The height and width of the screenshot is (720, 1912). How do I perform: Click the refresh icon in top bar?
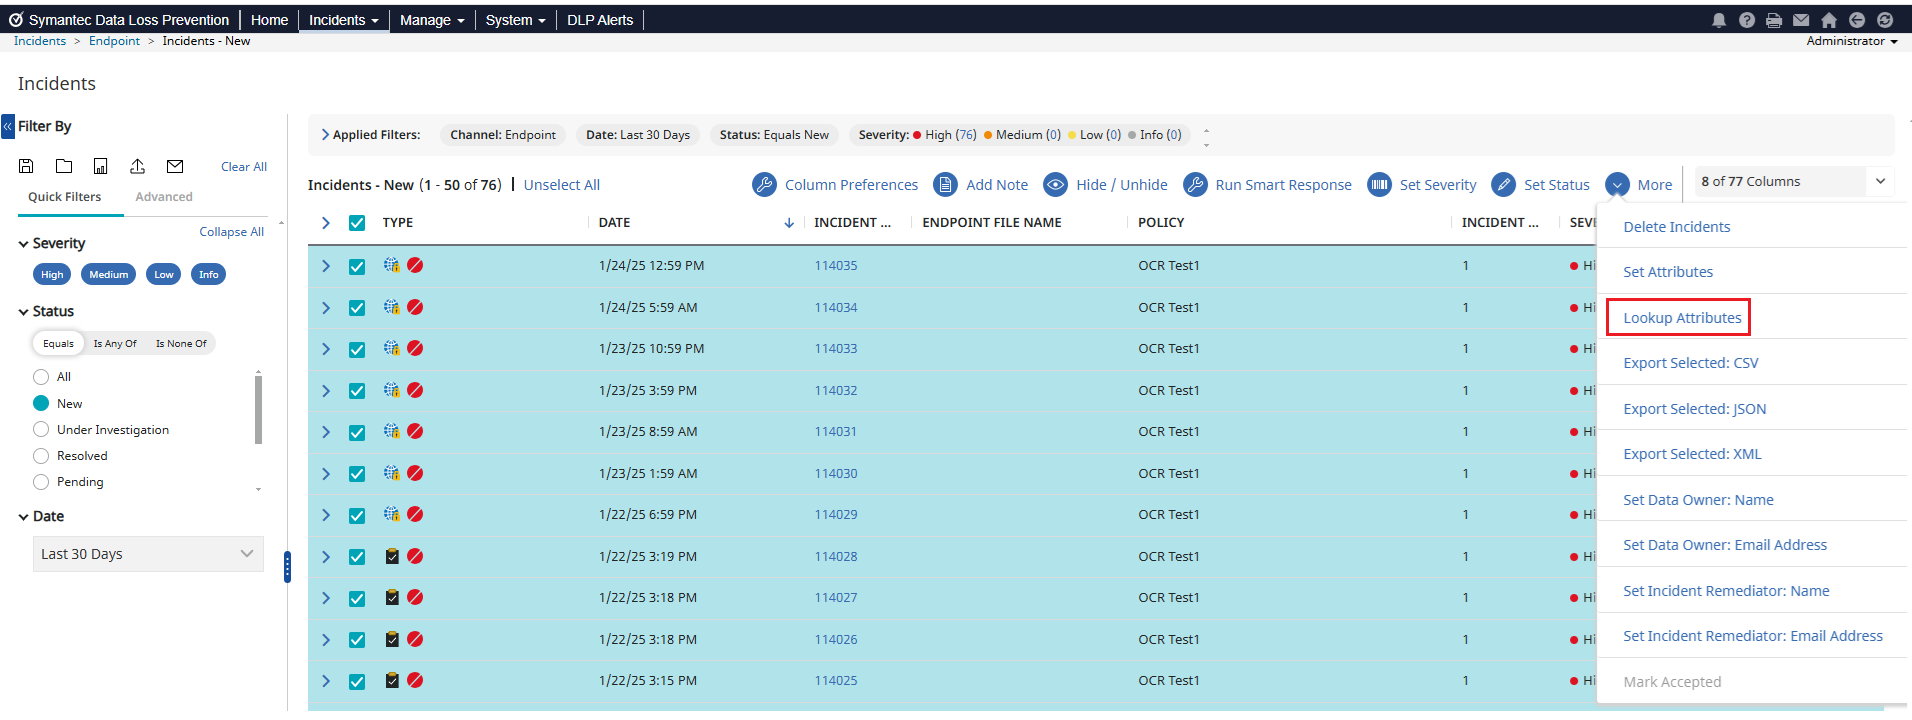1885,20
